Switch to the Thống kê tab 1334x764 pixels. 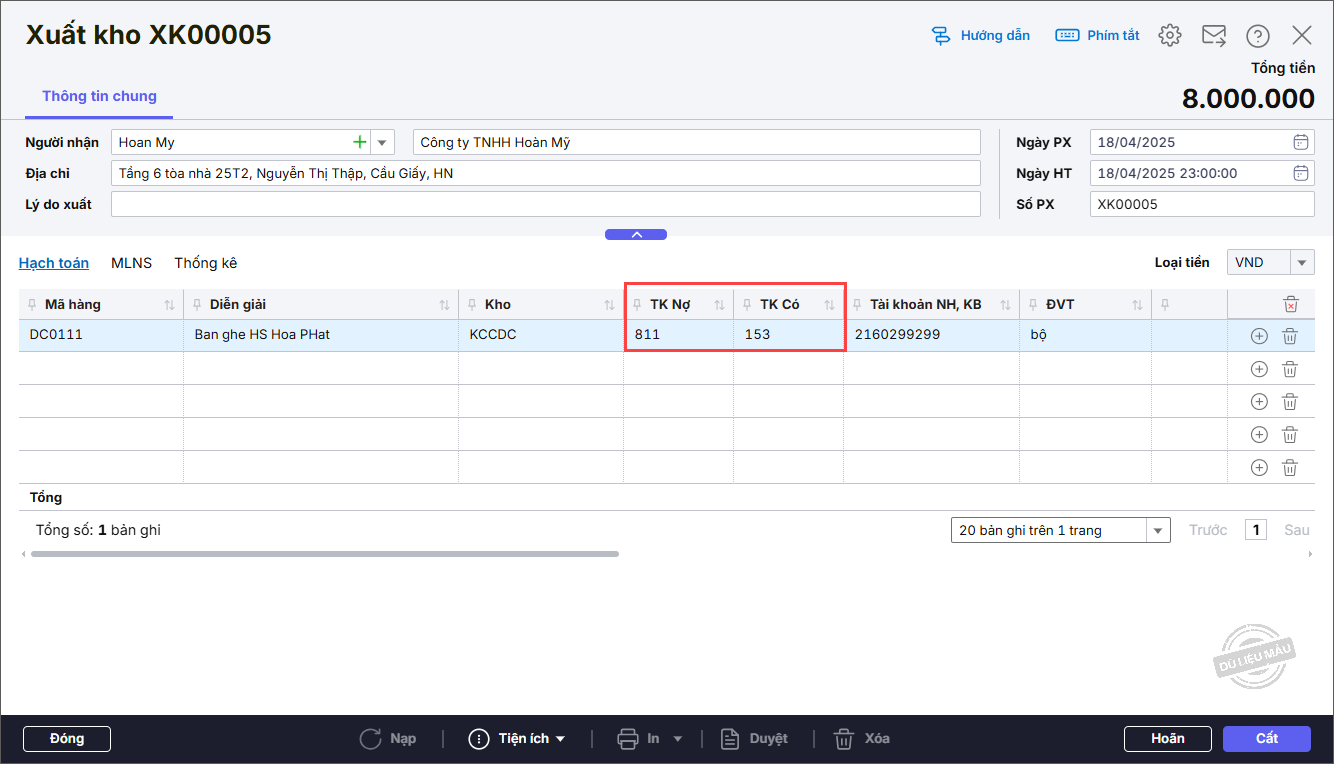click(205, 263)
